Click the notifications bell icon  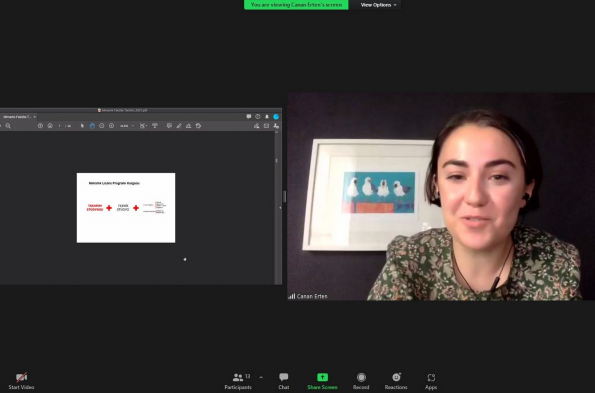tap(267, 116)
